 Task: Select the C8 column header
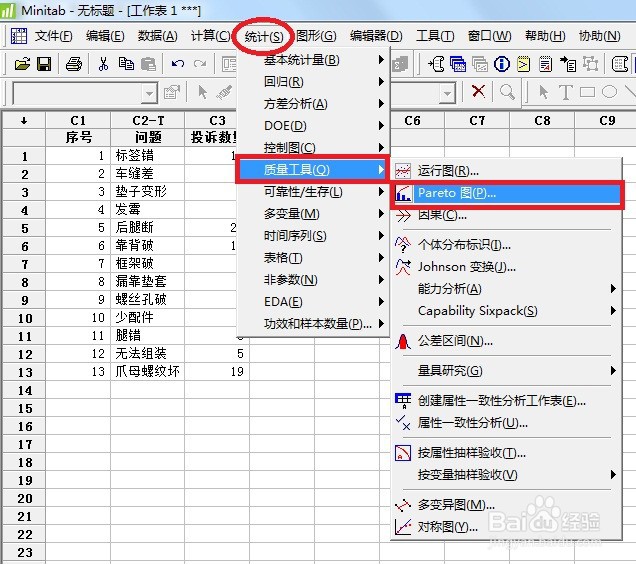542,121
